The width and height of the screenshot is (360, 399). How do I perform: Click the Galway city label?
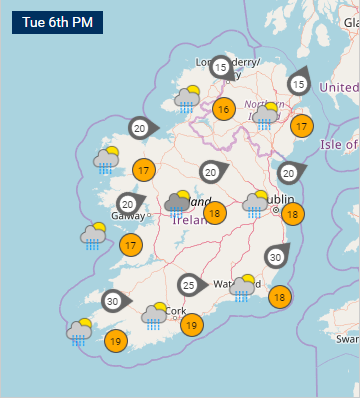tap(128, 216)
